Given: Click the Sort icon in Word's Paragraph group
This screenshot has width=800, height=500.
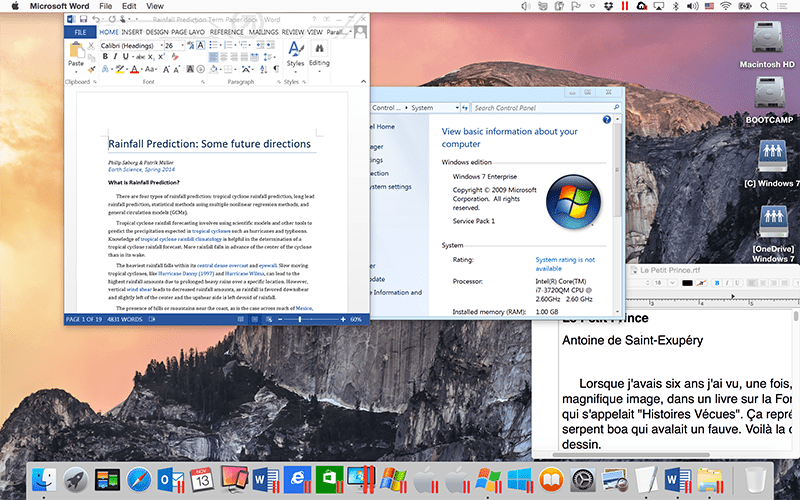Looking at the screenshot, I should point(263,69).
